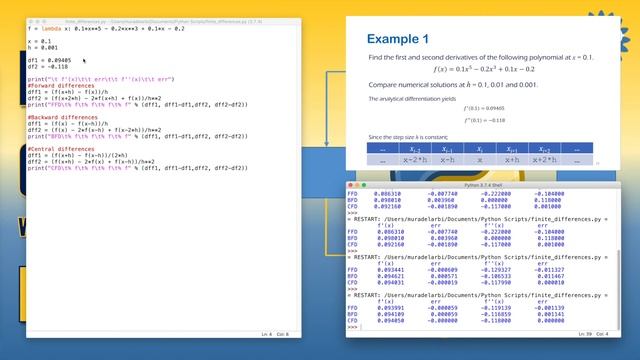Click the editor window's blurred title bar
640x360 pixels.
click(x=163, y=21)
